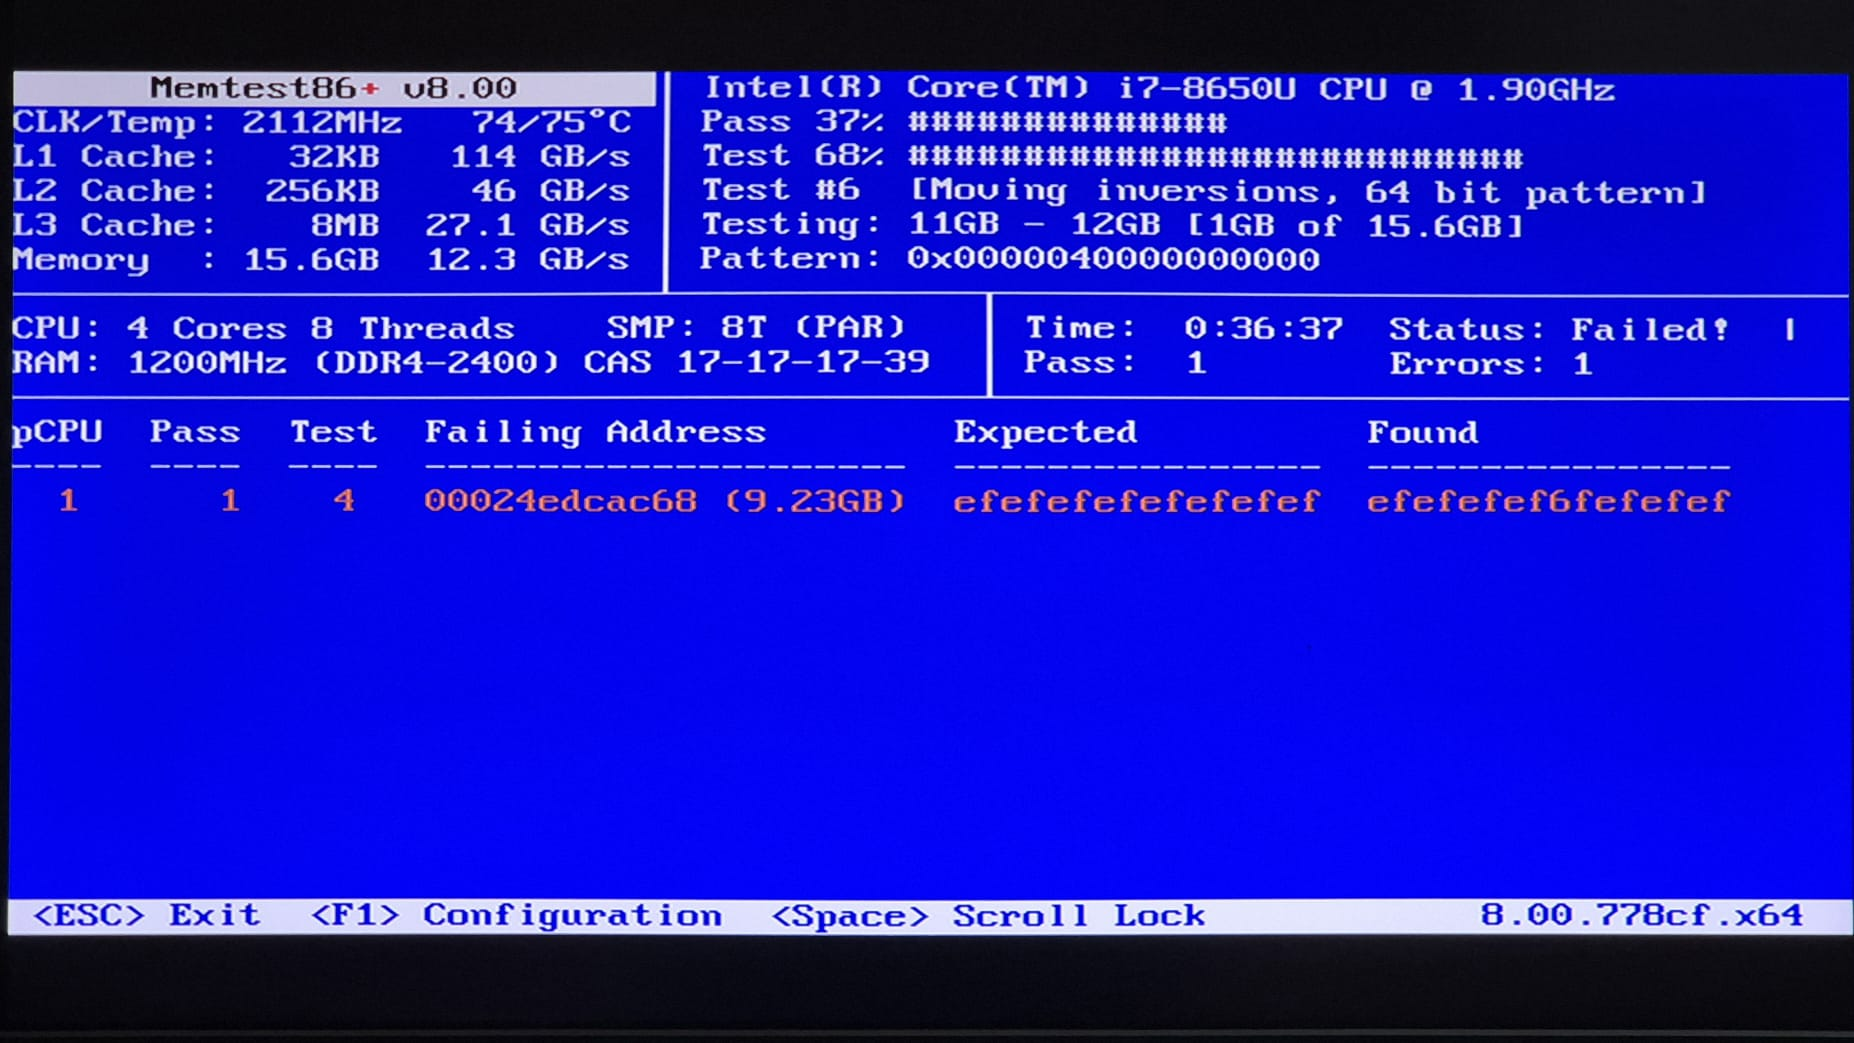This screenshot has width=1854, height=1043.
Task: Click the Memory 15.6GB row
Action: pyautogui.click(x=321, y=260)
